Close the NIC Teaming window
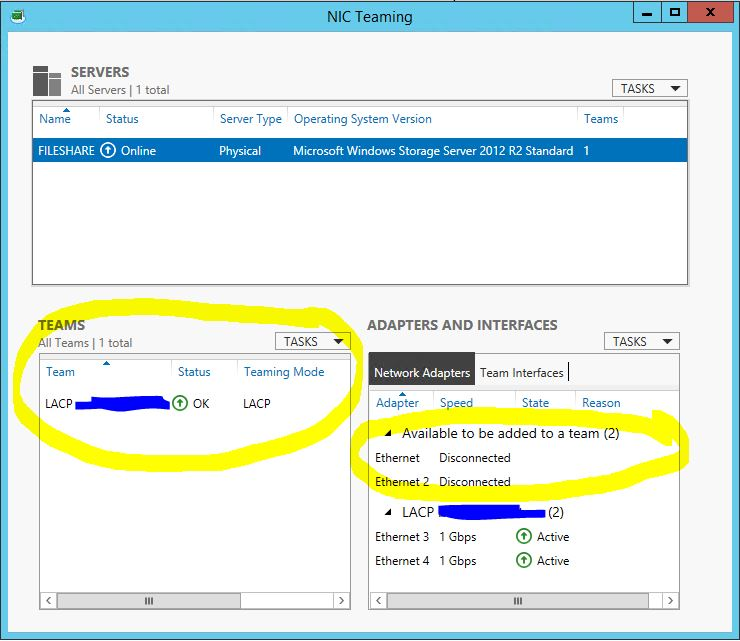 [710, 13]
